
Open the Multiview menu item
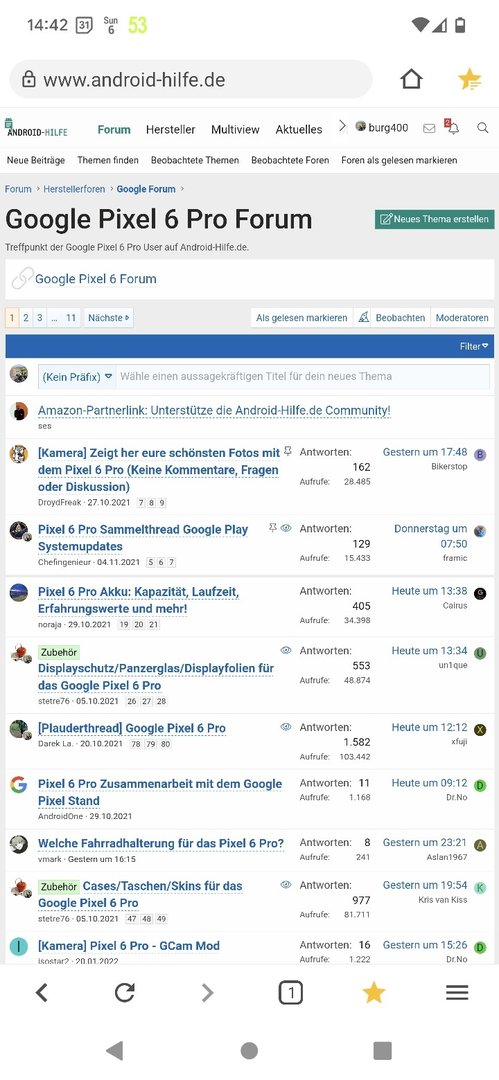[x=235, y=129]
